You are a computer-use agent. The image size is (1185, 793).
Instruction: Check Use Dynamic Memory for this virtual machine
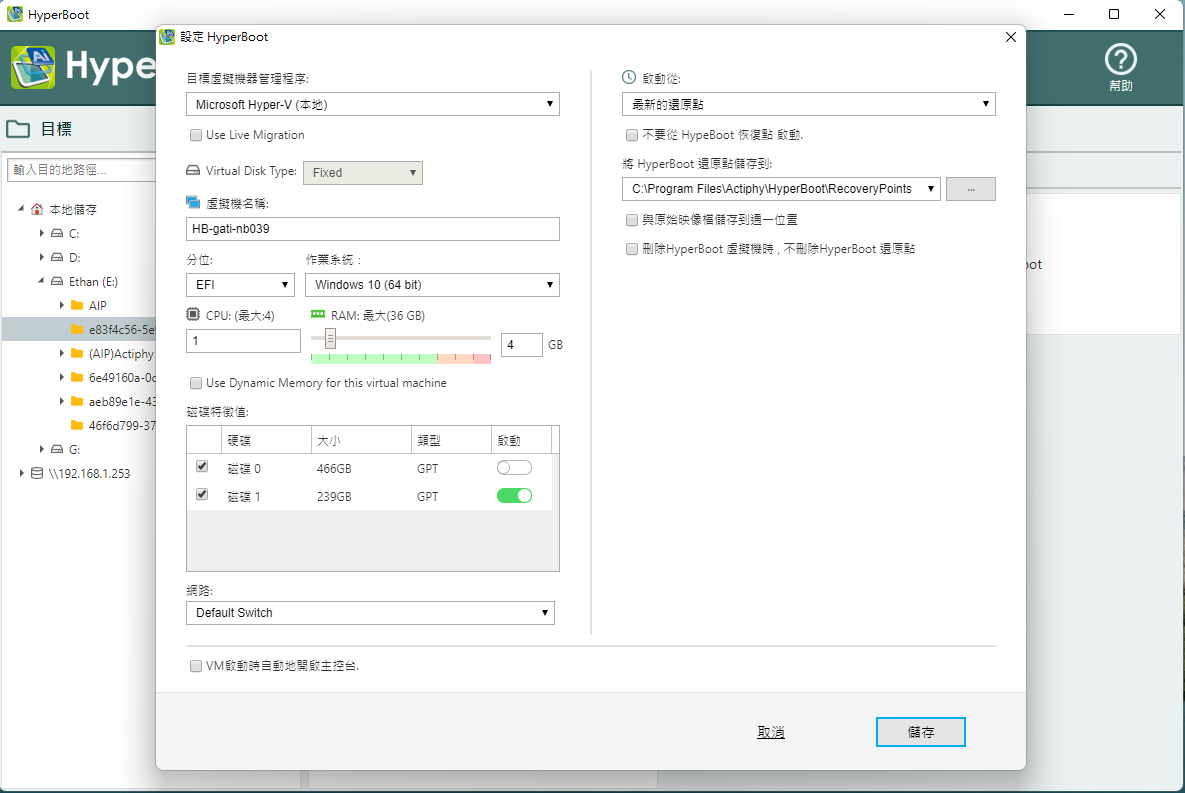pos(196,383)
